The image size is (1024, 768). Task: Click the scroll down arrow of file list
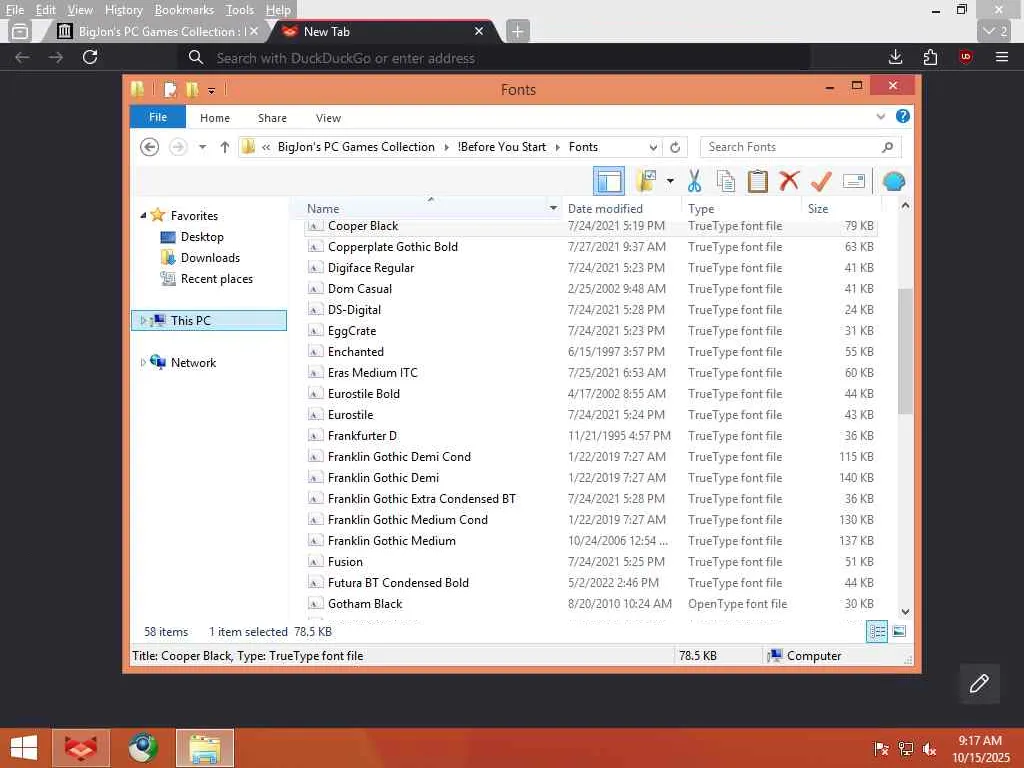point(904,611)
